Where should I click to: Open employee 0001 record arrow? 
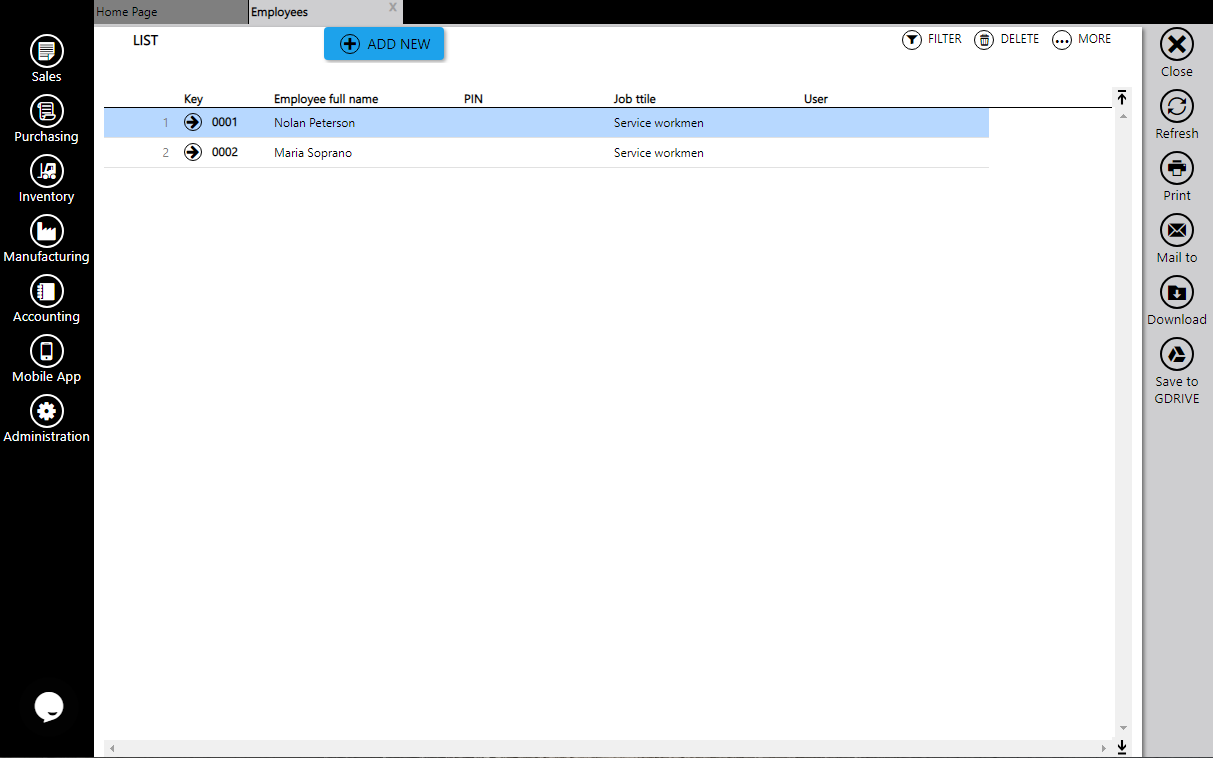click(193, 123)
